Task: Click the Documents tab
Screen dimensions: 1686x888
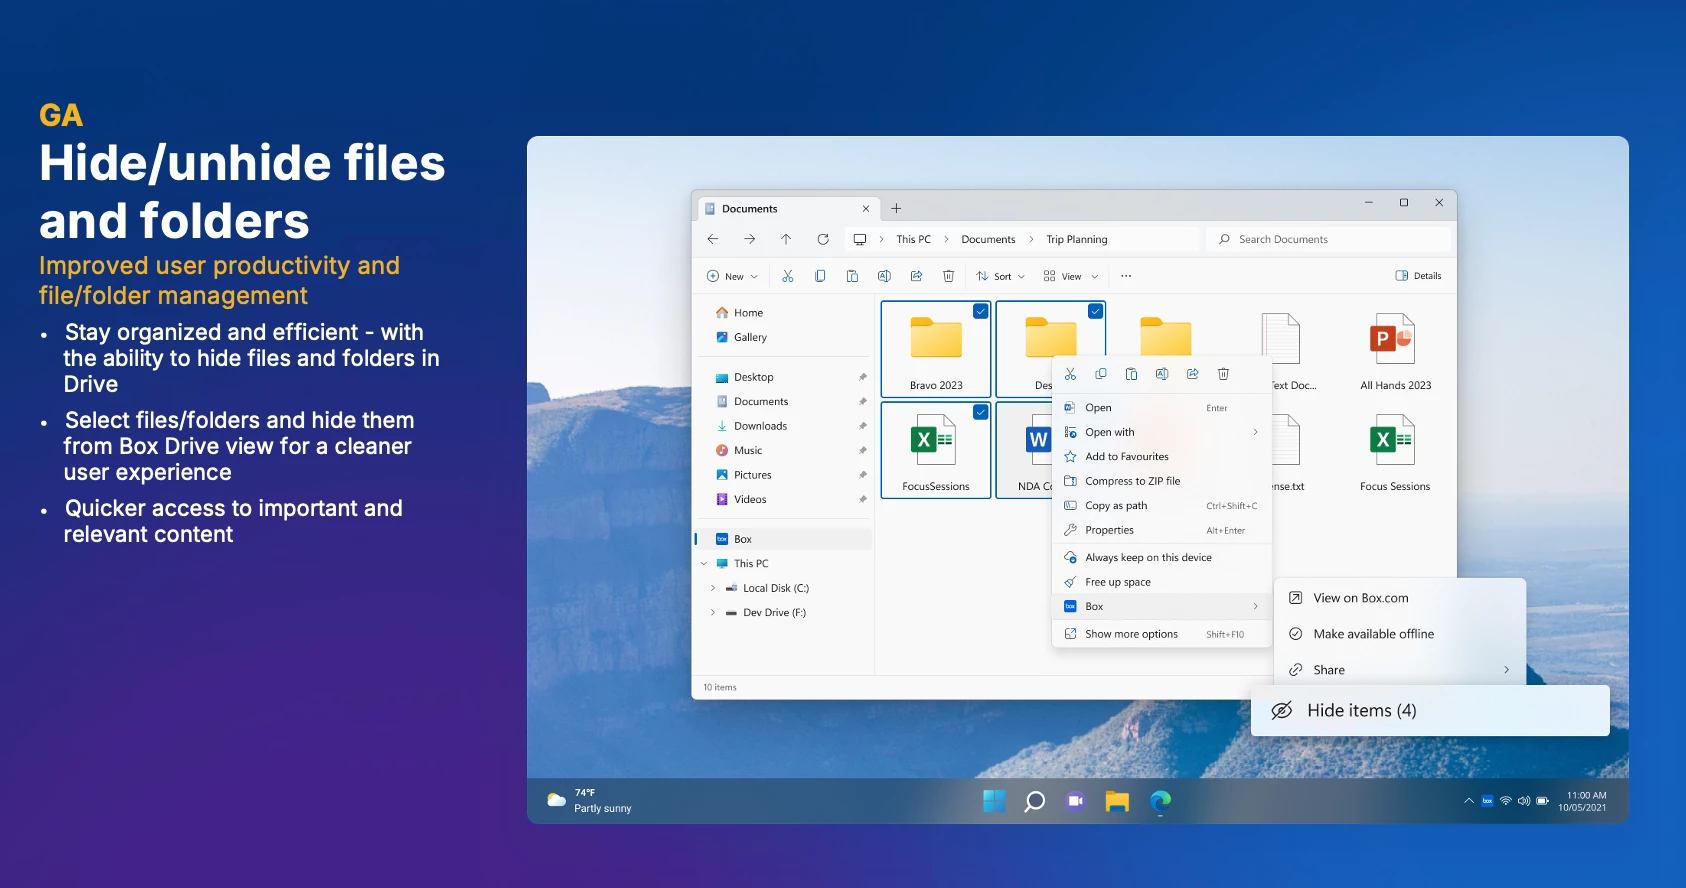Action: tap(787, 209)
